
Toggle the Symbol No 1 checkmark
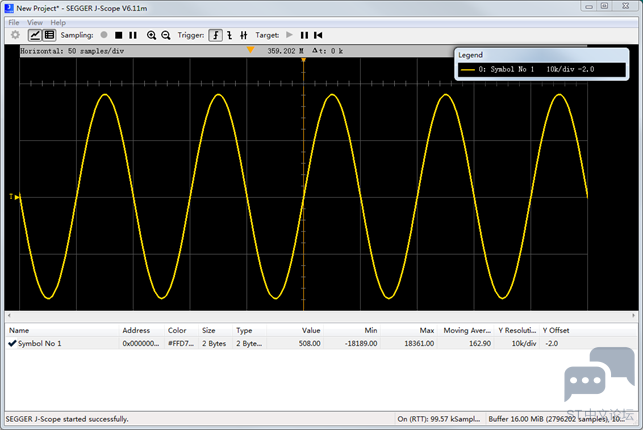(12, 343)
